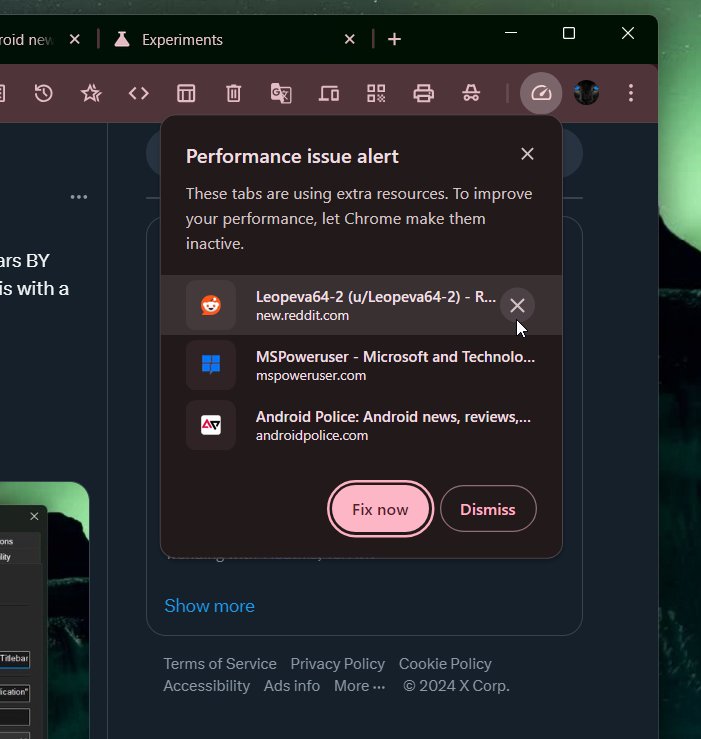
Task: Close the Experiments tab
Action: coord(350,39)
